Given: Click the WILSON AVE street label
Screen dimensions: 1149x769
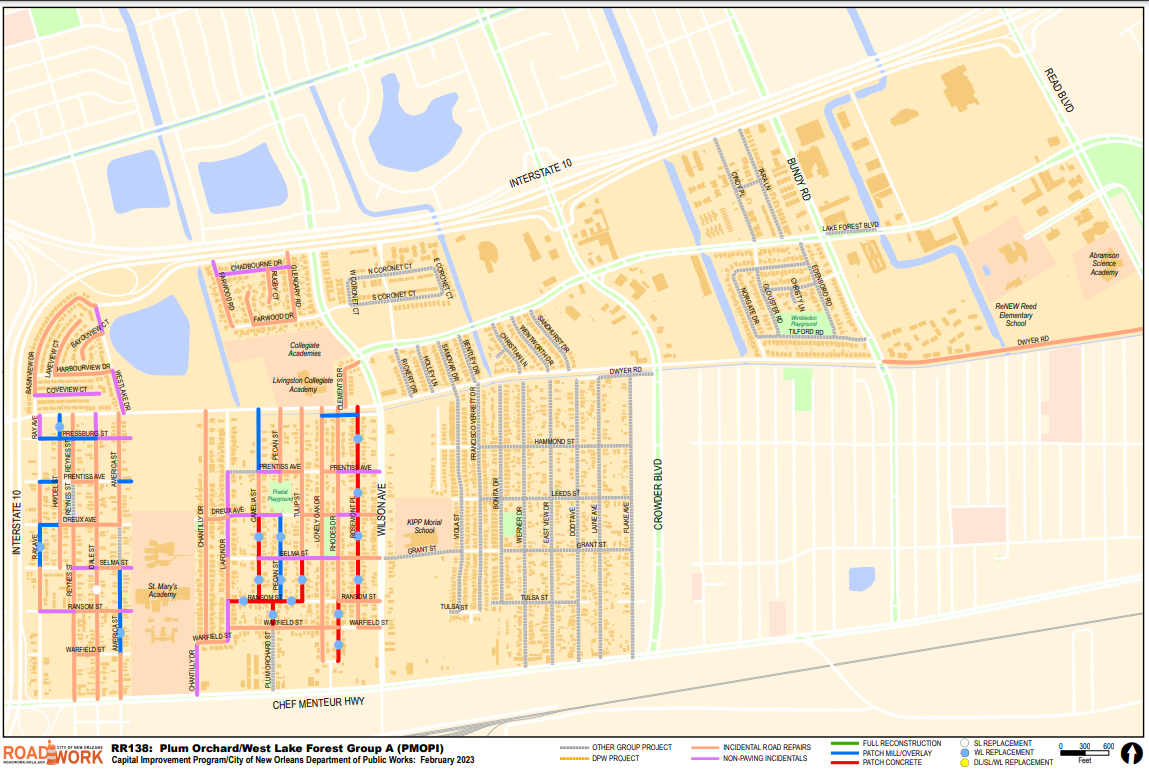Looking at the screenshot, I should click(x=381, y=510).
